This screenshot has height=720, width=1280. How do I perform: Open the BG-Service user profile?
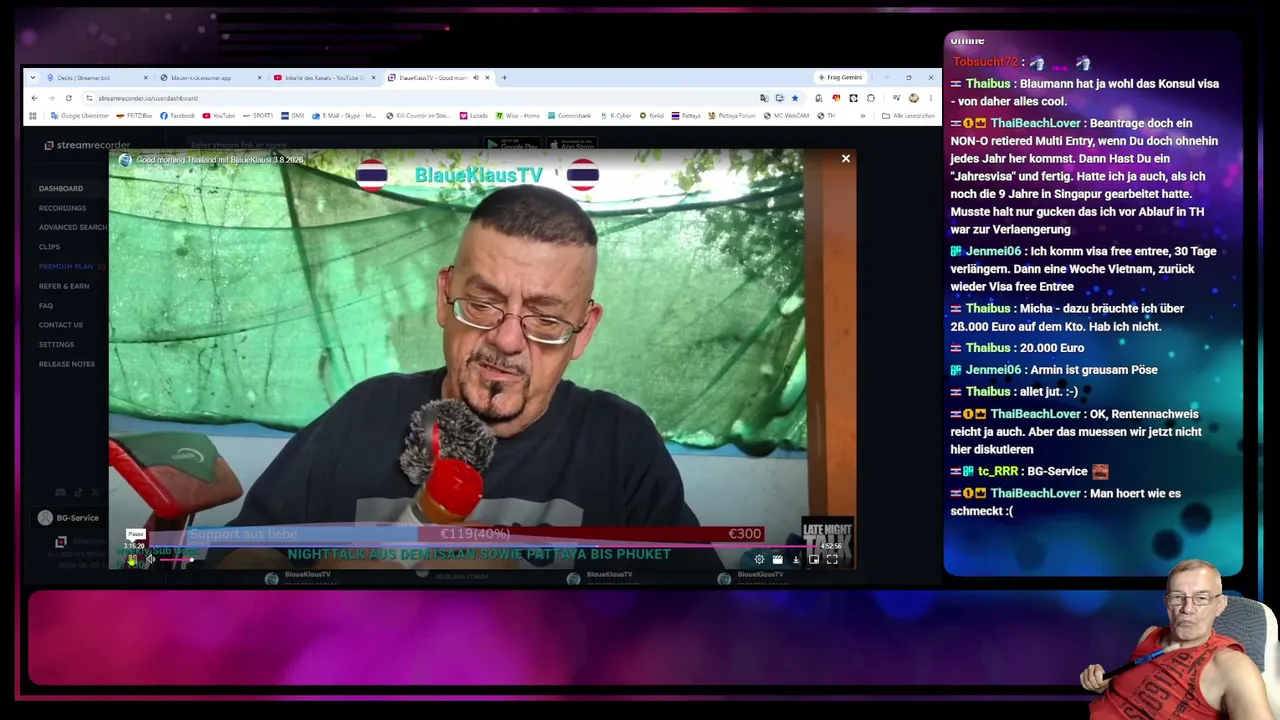click(70, 518)
